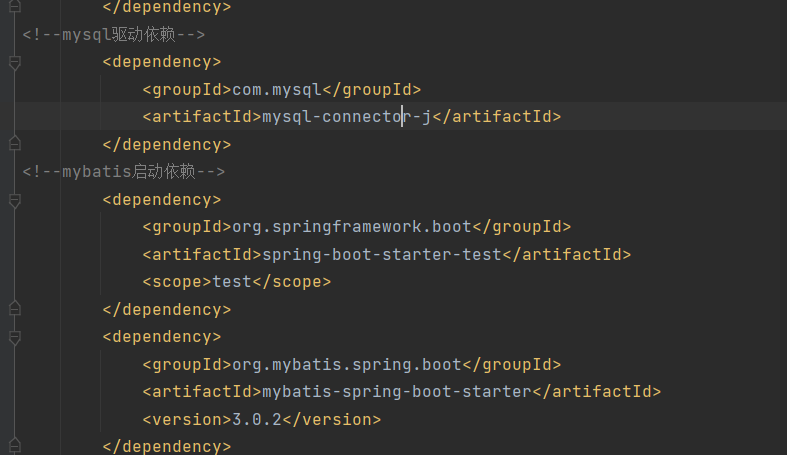Place cursor in spring-boot-starter-test text

point(381,254)
